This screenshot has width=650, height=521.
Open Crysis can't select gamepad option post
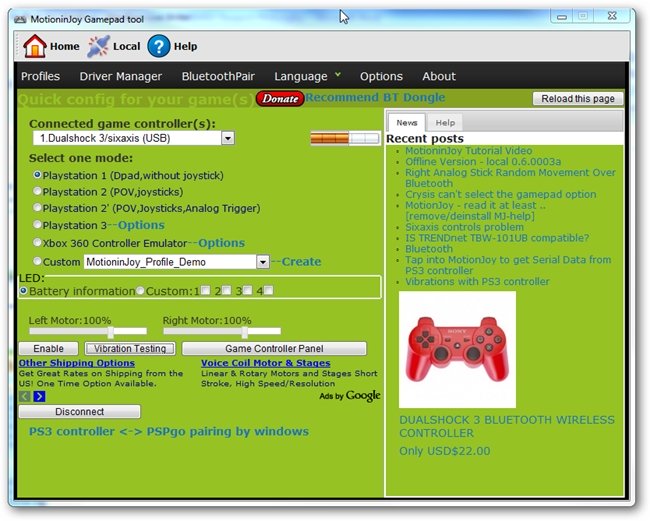pos(500,194)
